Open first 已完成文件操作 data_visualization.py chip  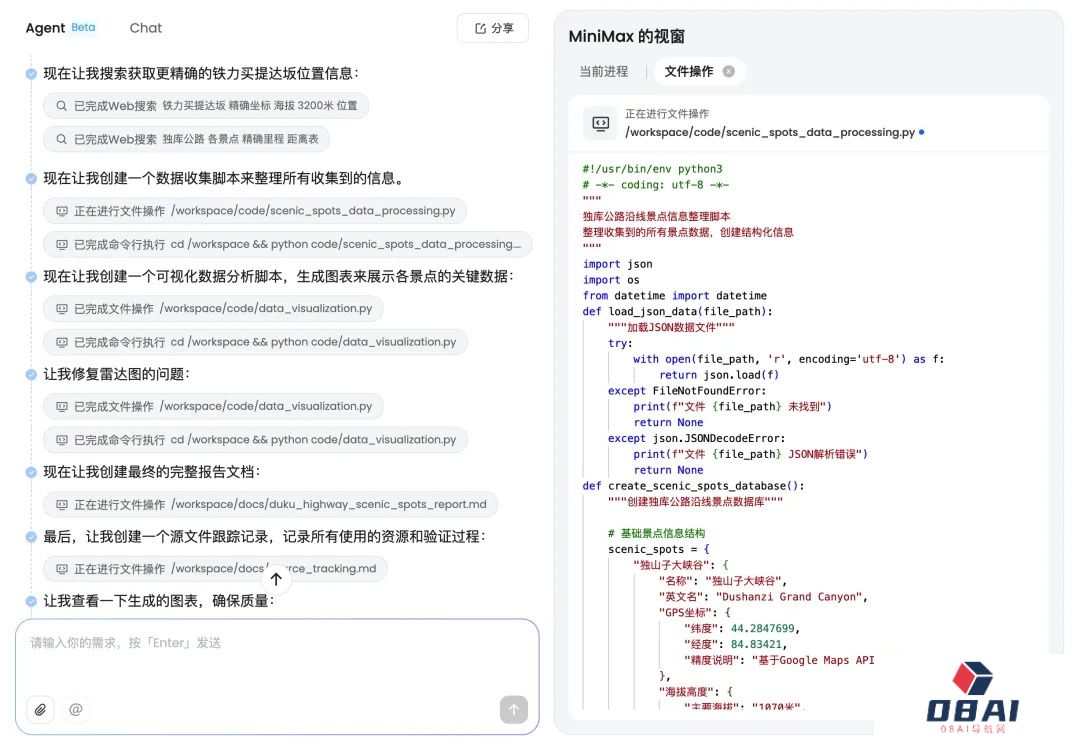click(x=214, y=309)
